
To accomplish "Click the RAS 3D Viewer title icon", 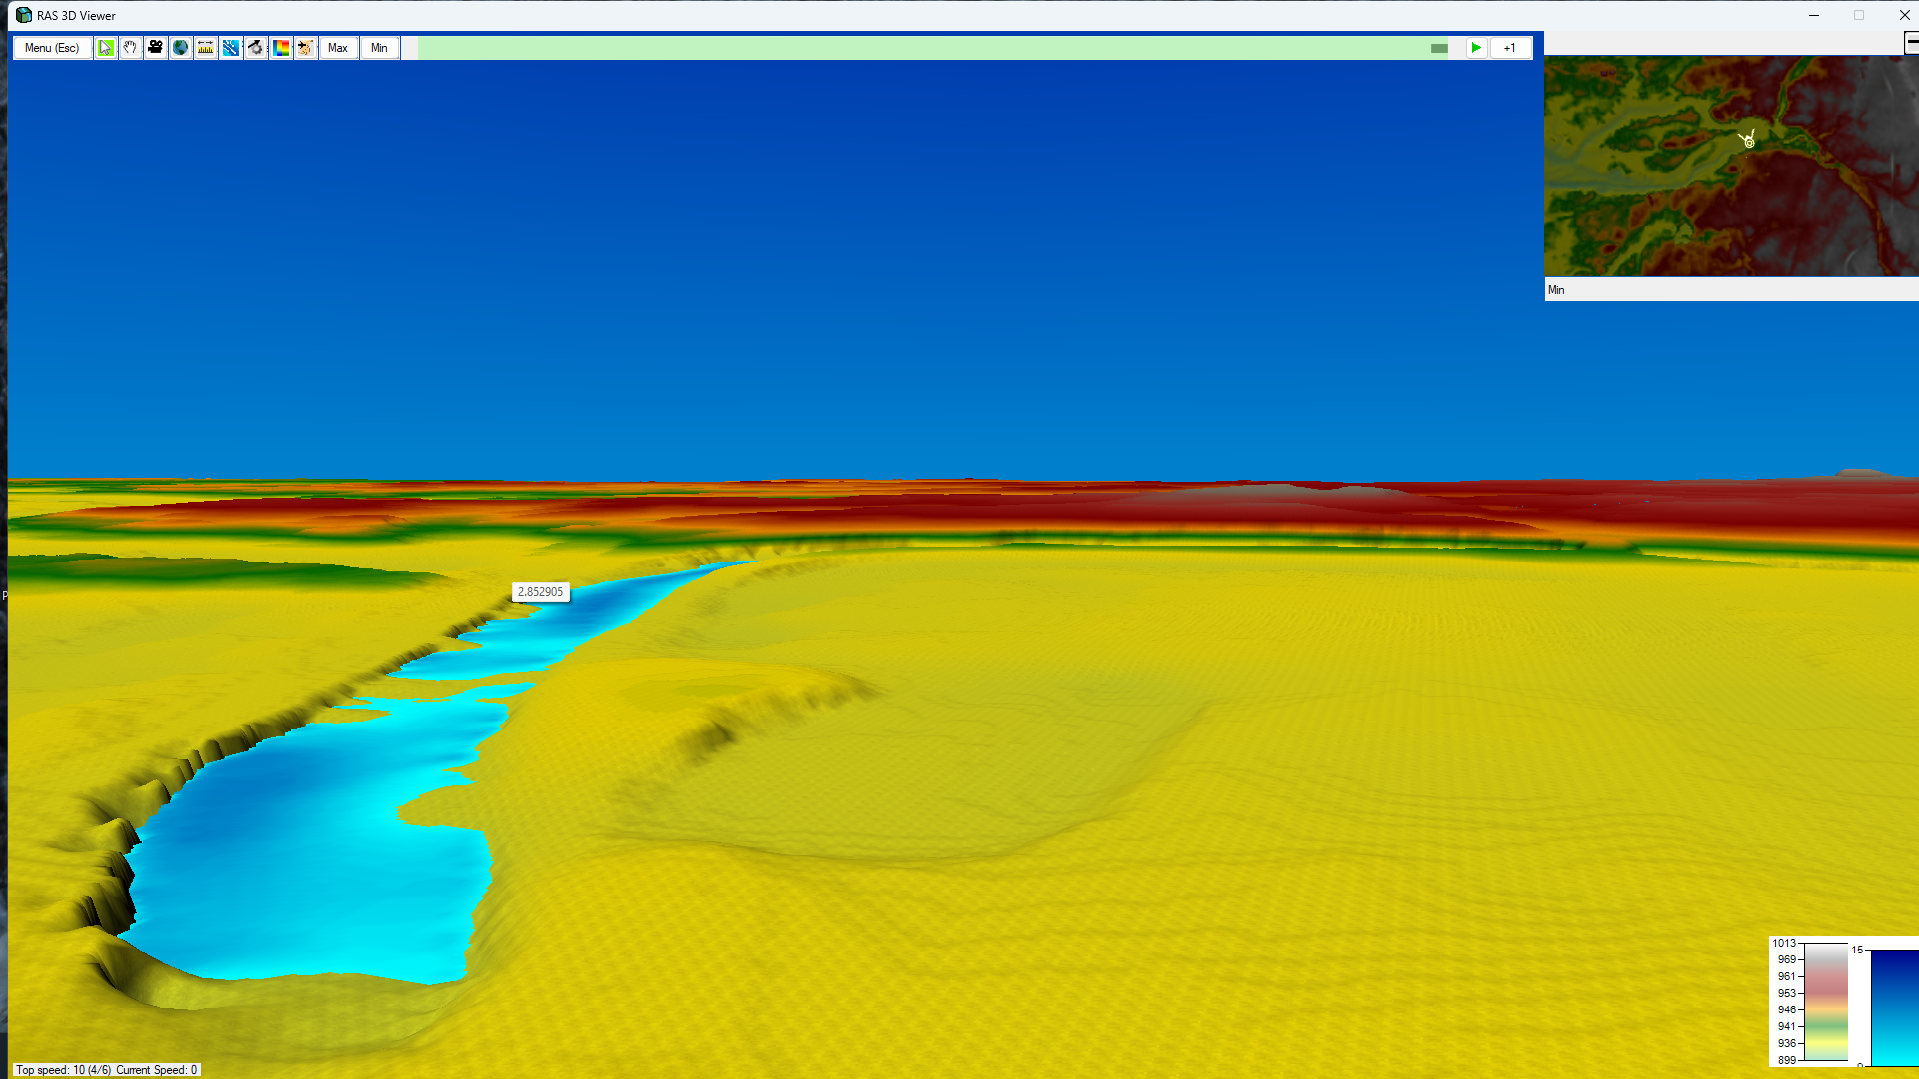I will pos(23,15).
